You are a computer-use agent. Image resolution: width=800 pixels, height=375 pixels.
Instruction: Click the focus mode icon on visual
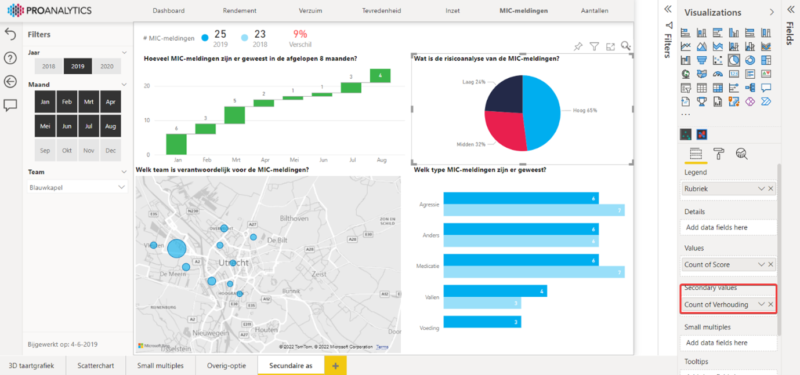tap(610, 47)
